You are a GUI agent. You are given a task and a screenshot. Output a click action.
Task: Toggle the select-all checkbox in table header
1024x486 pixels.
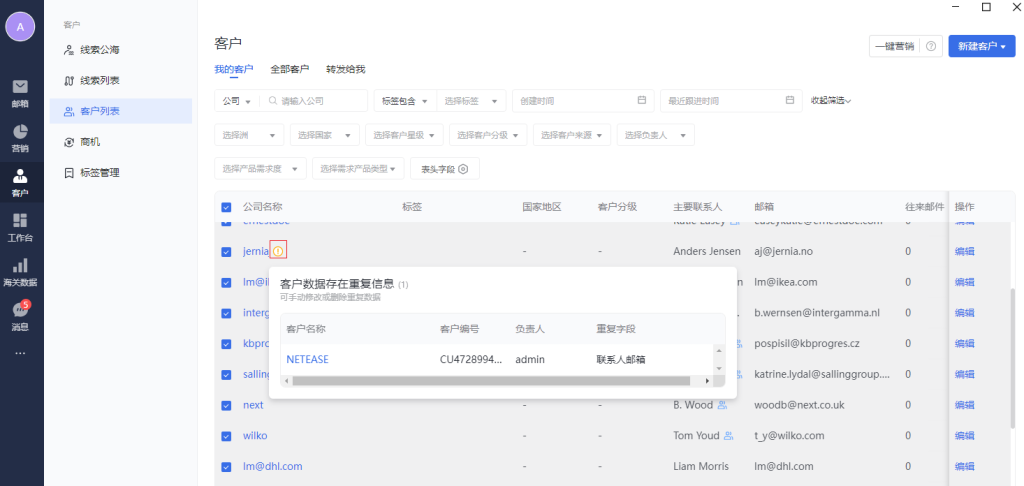[226, 207]
